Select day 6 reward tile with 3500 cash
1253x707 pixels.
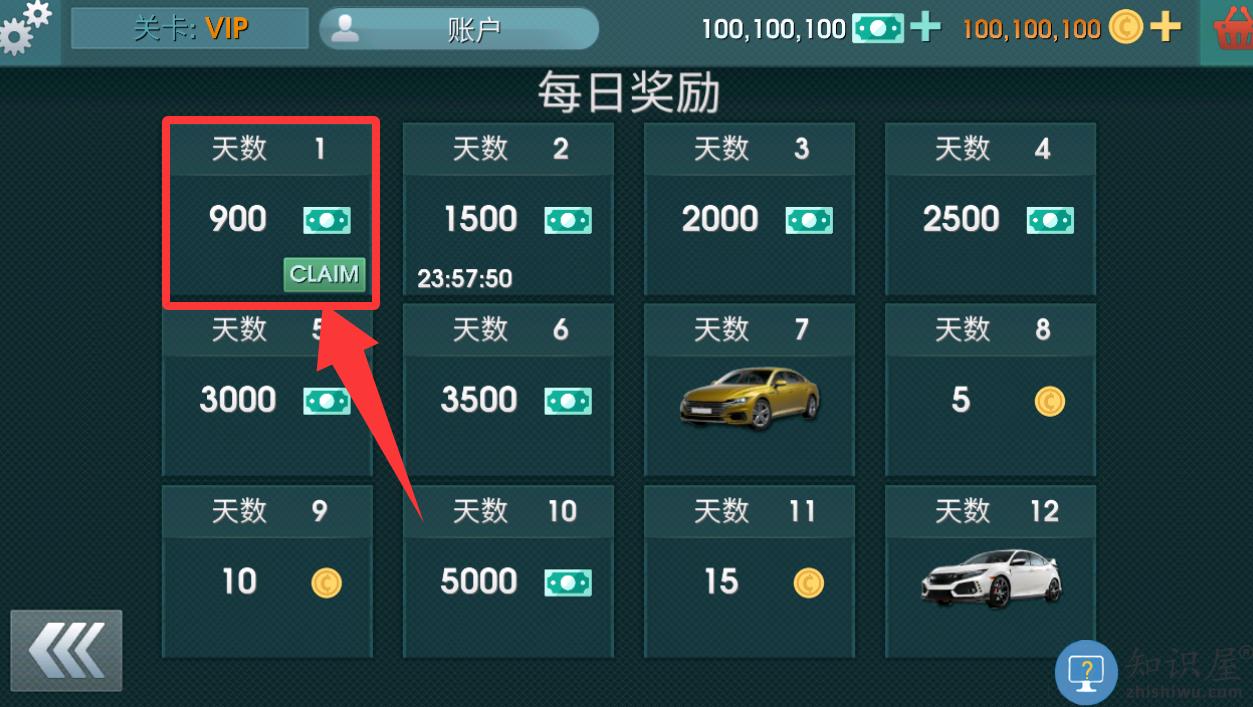point(508,390)
